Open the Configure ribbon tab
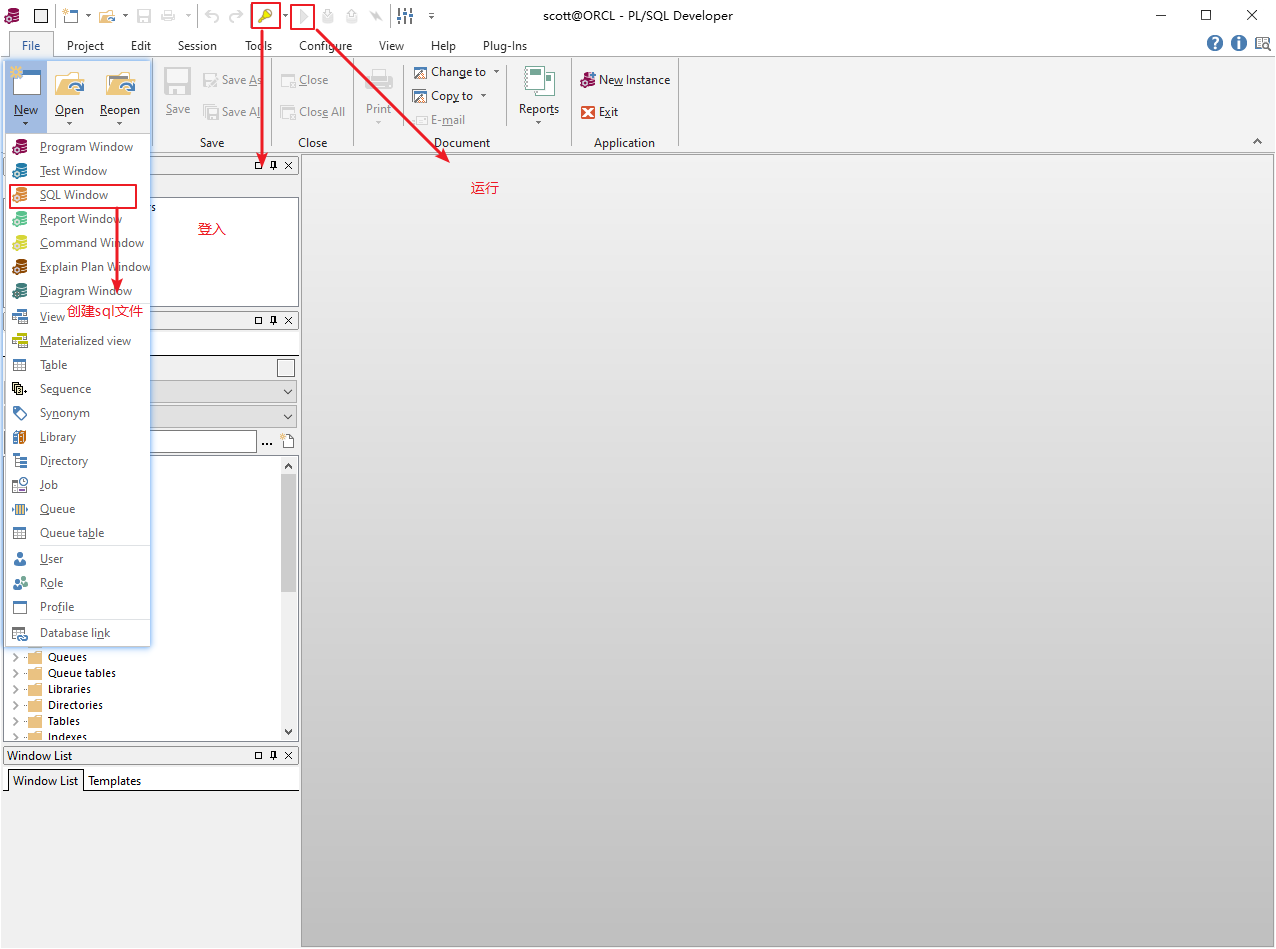The height and width of the screenshot is (949, 1276). tap(325, 45)
